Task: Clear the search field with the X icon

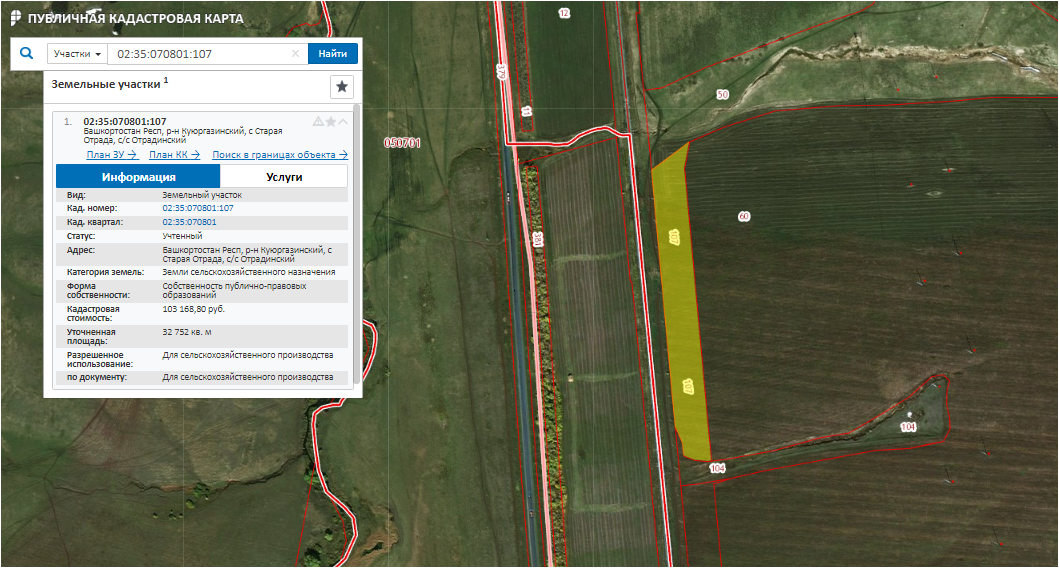Action: 295,54
